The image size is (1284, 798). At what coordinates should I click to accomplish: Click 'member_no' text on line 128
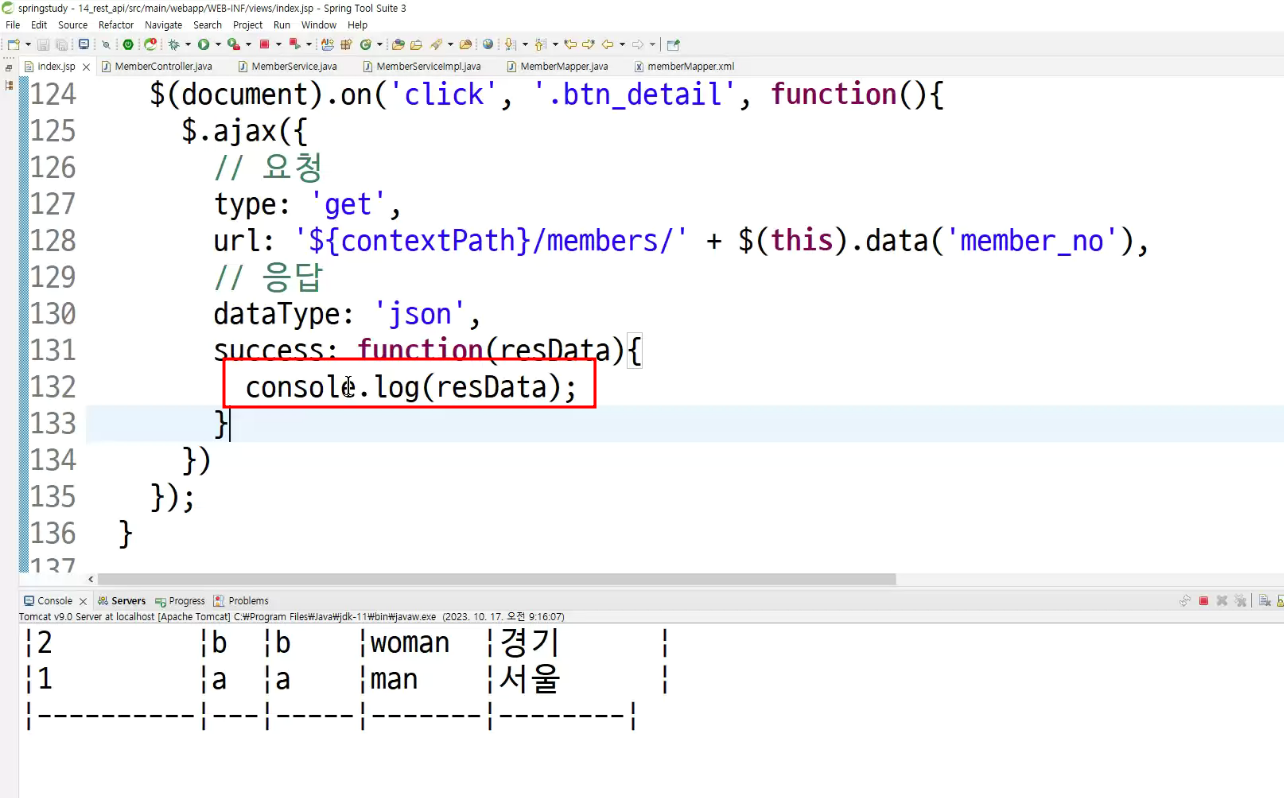tap(1031, 241)
